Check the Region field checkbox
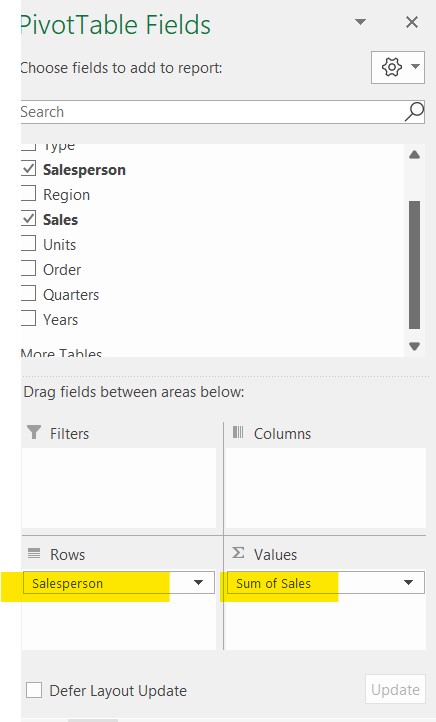This screenshot has height=722, width=436. coord(28,194)
